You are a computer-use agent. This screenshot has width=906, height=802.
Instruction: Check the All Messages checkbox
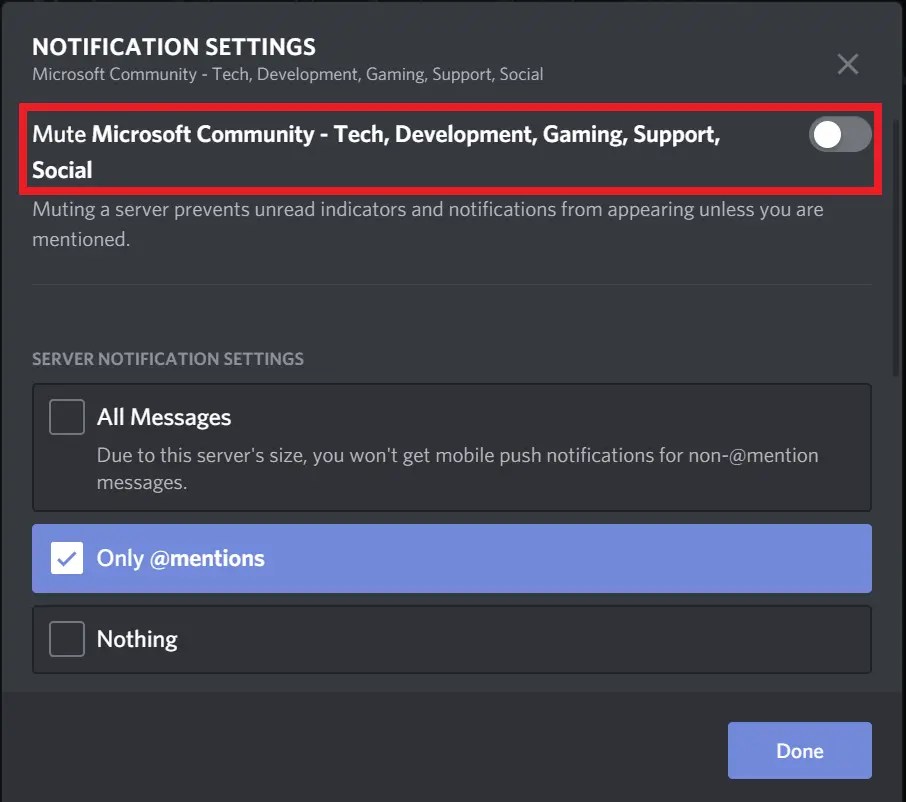67,417
